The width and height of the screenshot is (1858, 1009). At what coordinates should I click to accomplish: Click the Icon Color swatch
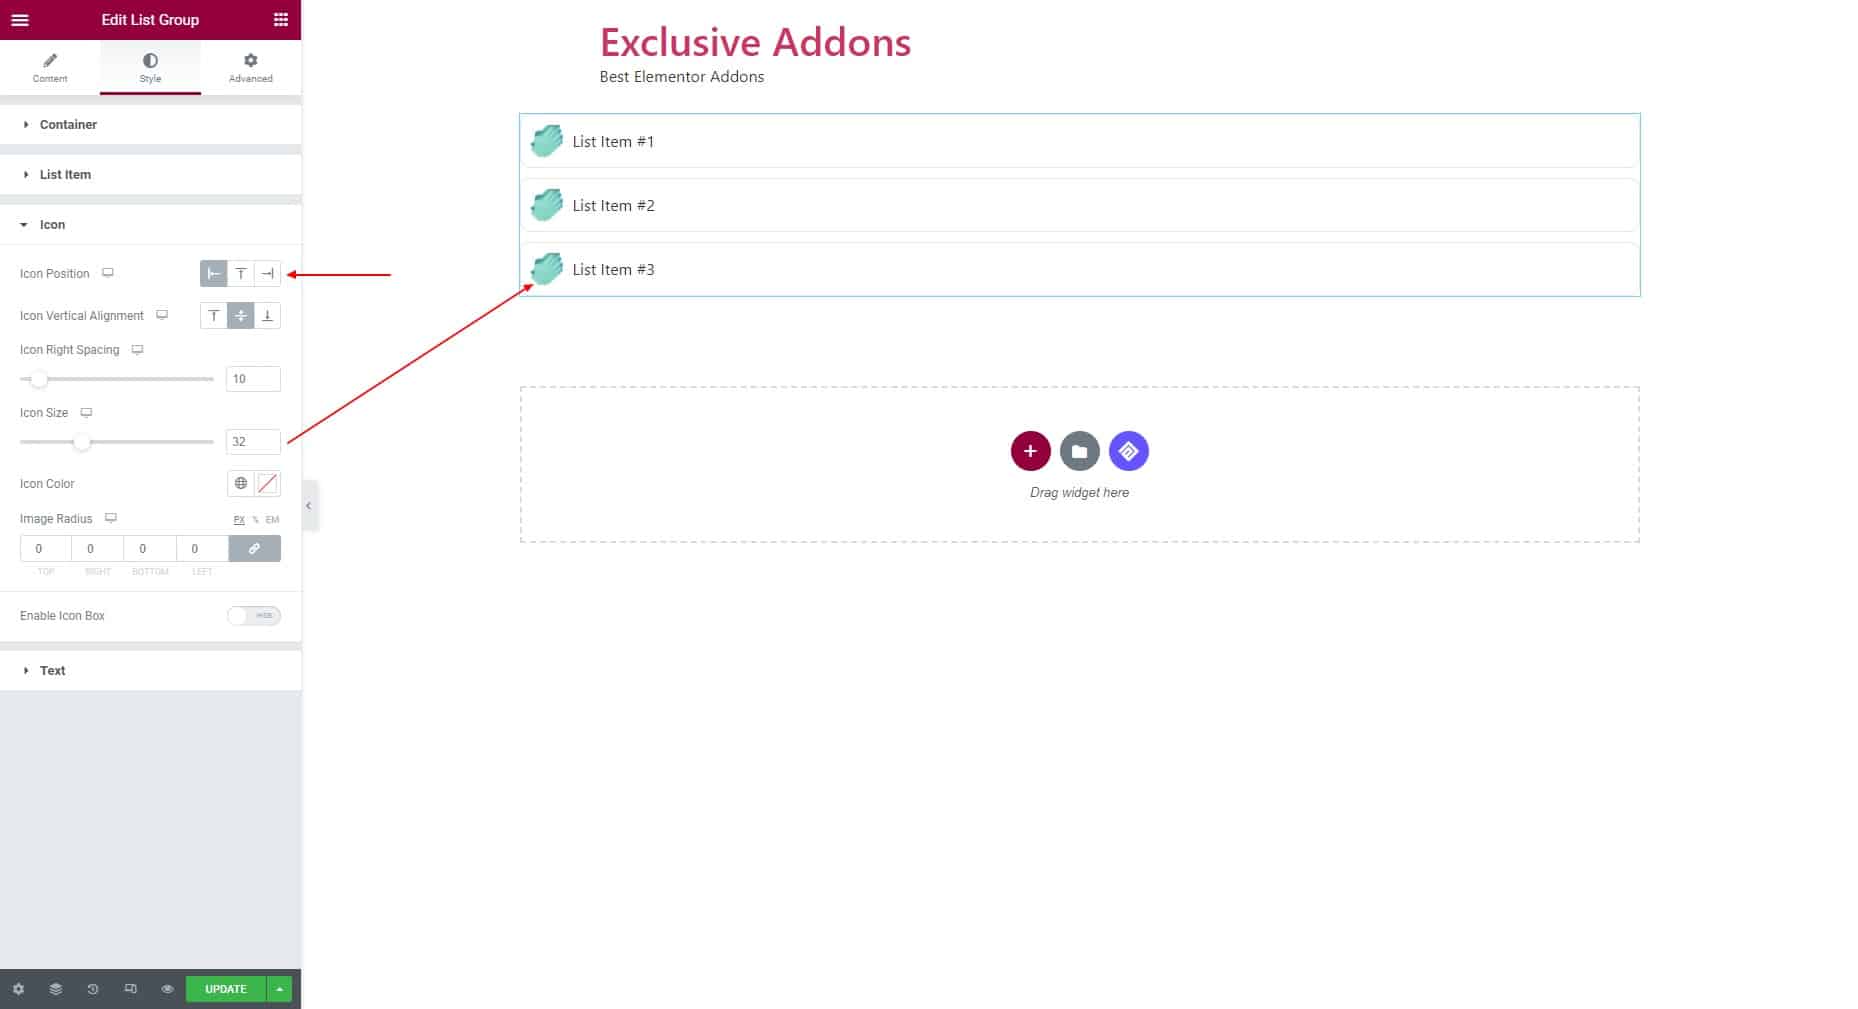point(268,484)
